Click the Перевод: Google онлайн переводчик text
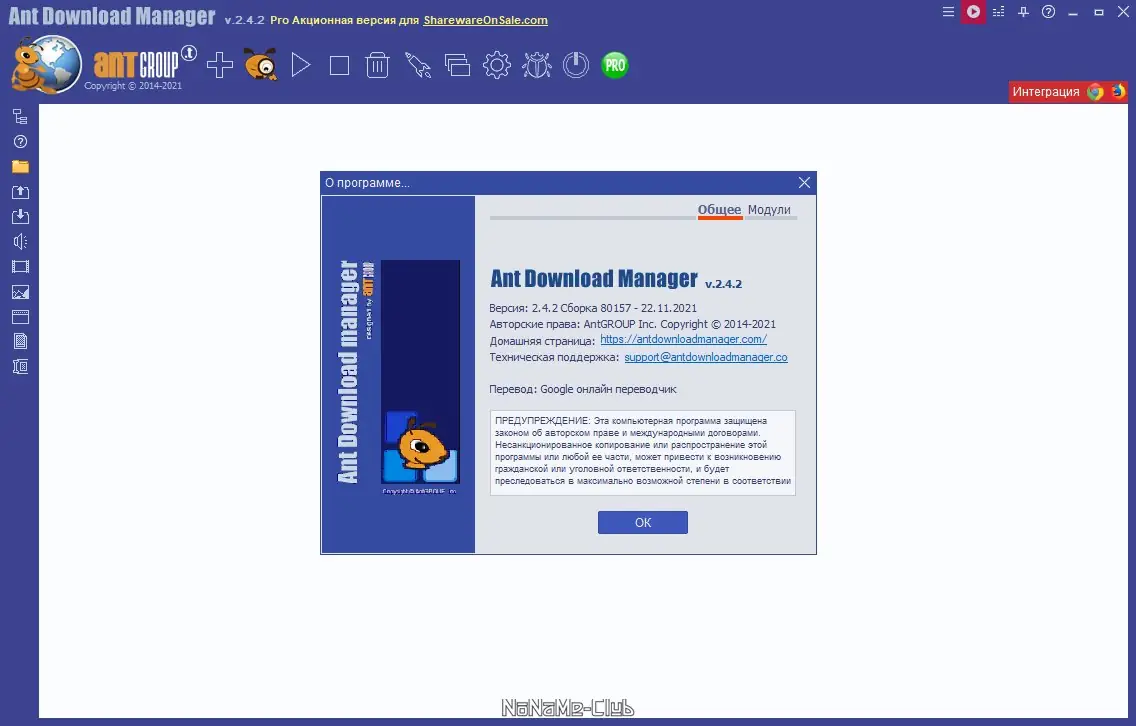The image size is (1136, 726). (582, 389)
